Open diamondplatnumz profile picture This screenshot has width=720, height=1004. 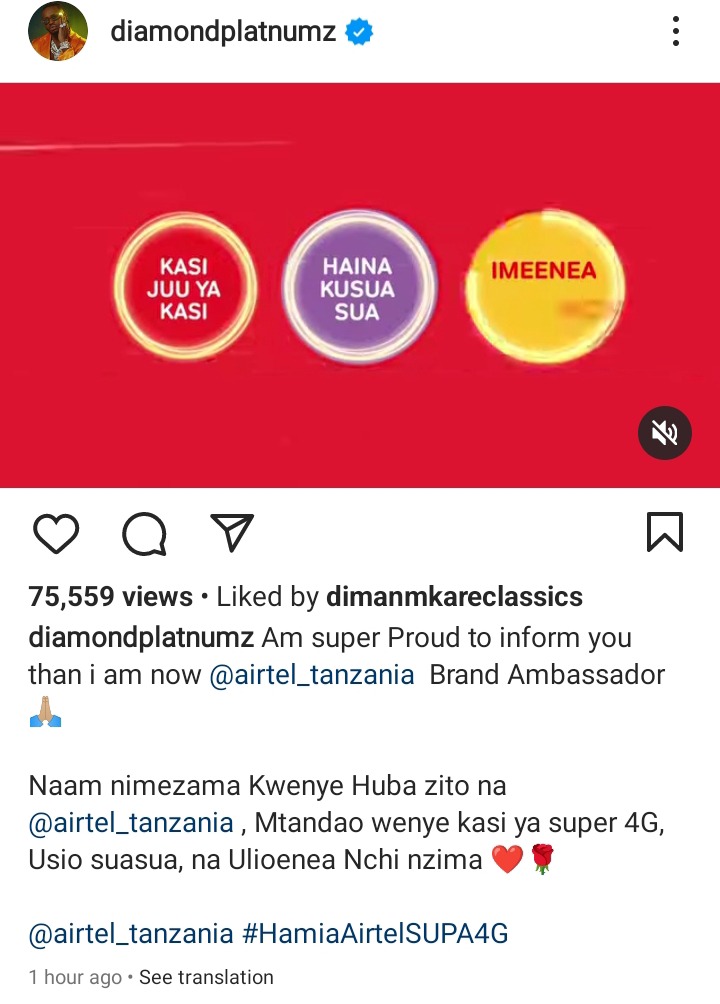pyautogui.click(x=58, y=31)
